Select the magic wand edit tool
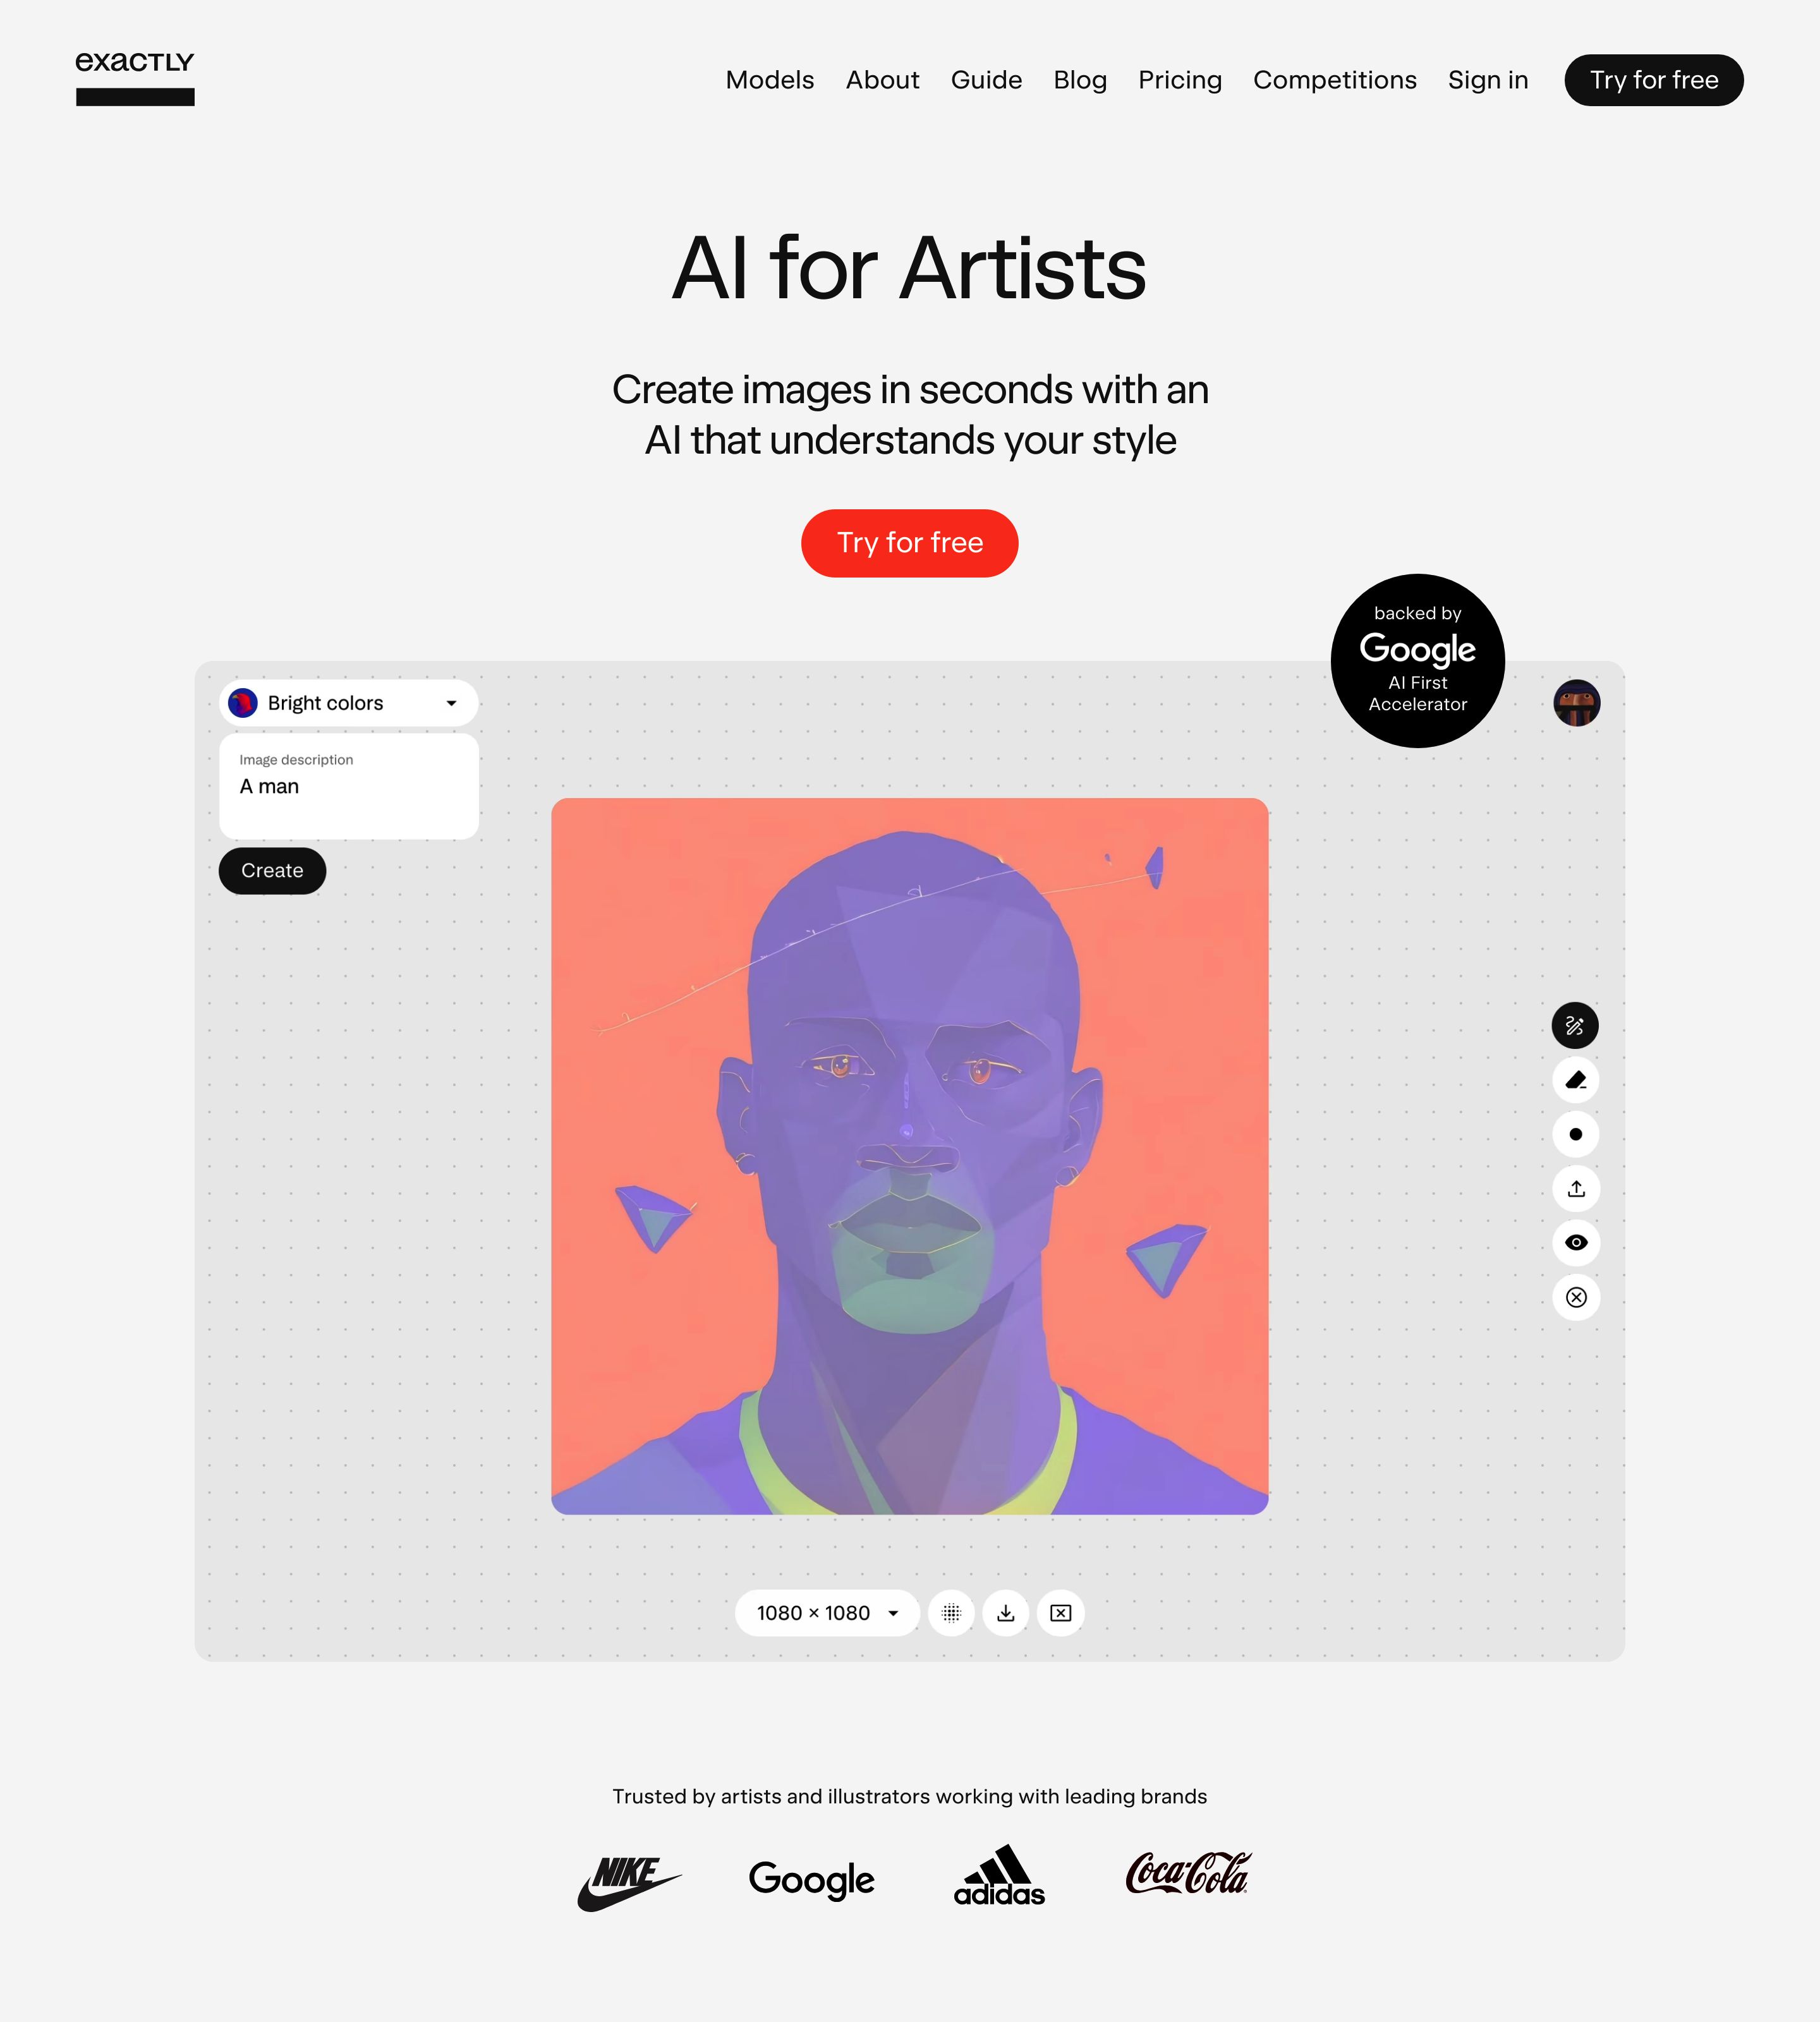Image resolution: width=1820 pixels, height=2022 pixels. (1575, 1026)
